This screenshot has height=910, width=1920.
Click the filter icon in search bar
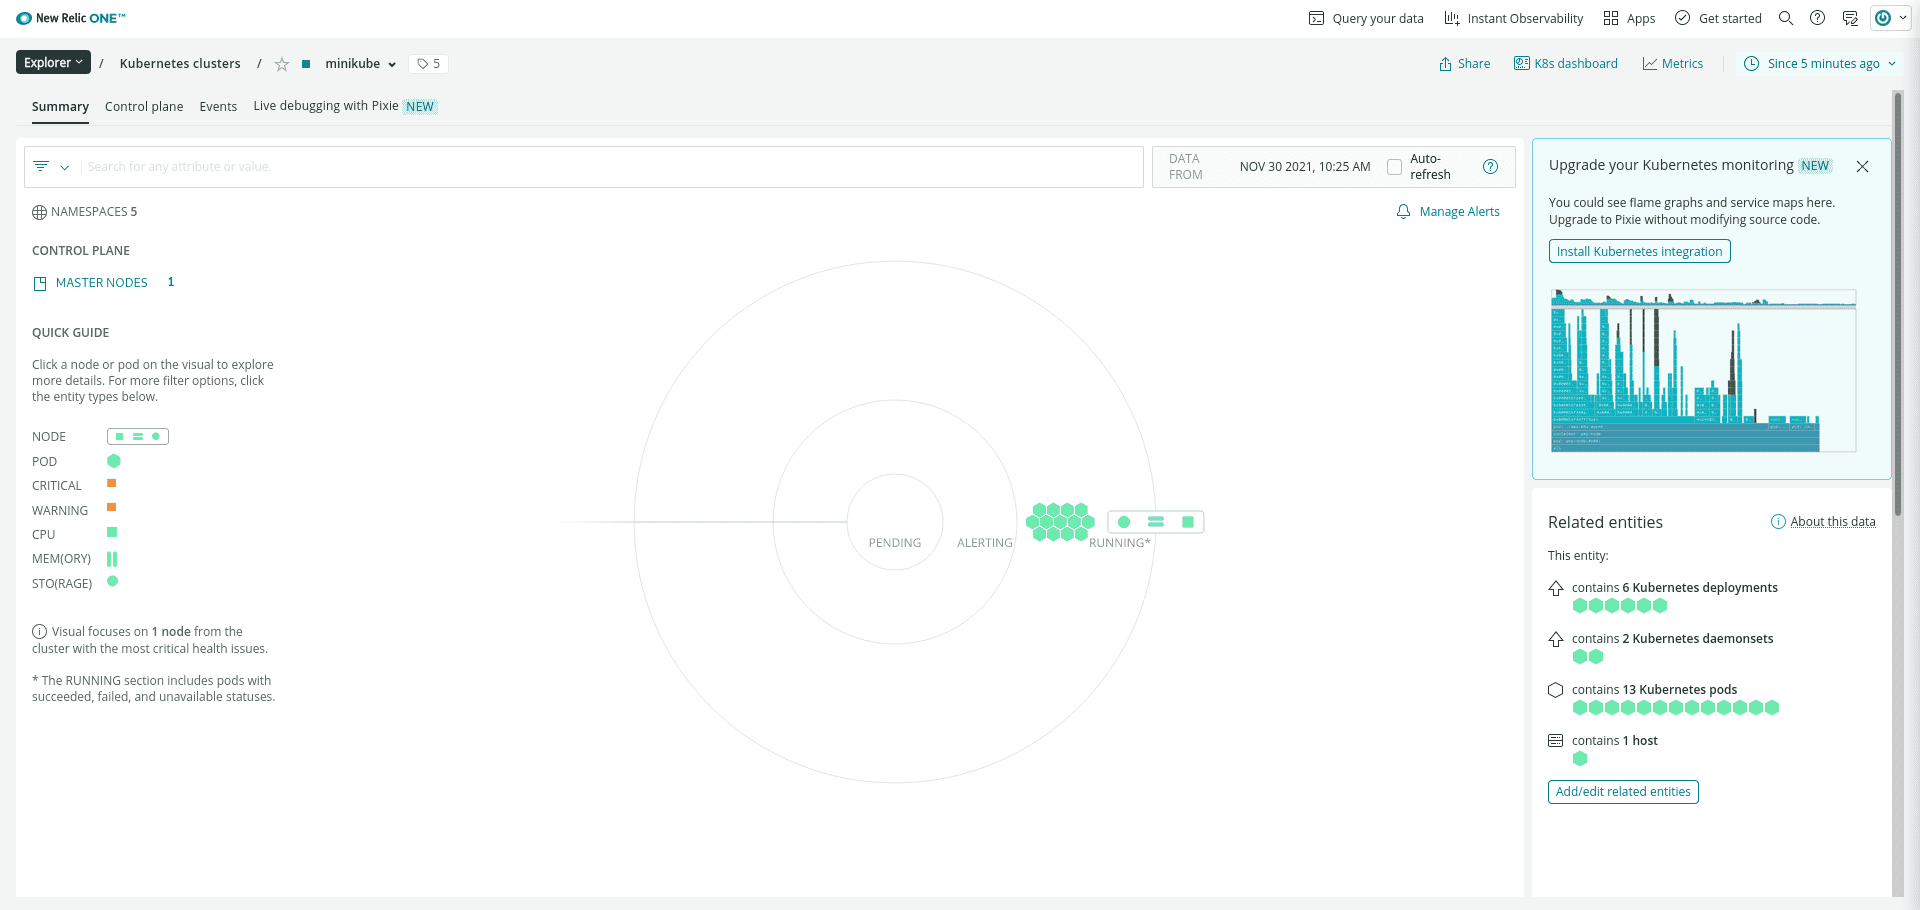coord(41,166)
